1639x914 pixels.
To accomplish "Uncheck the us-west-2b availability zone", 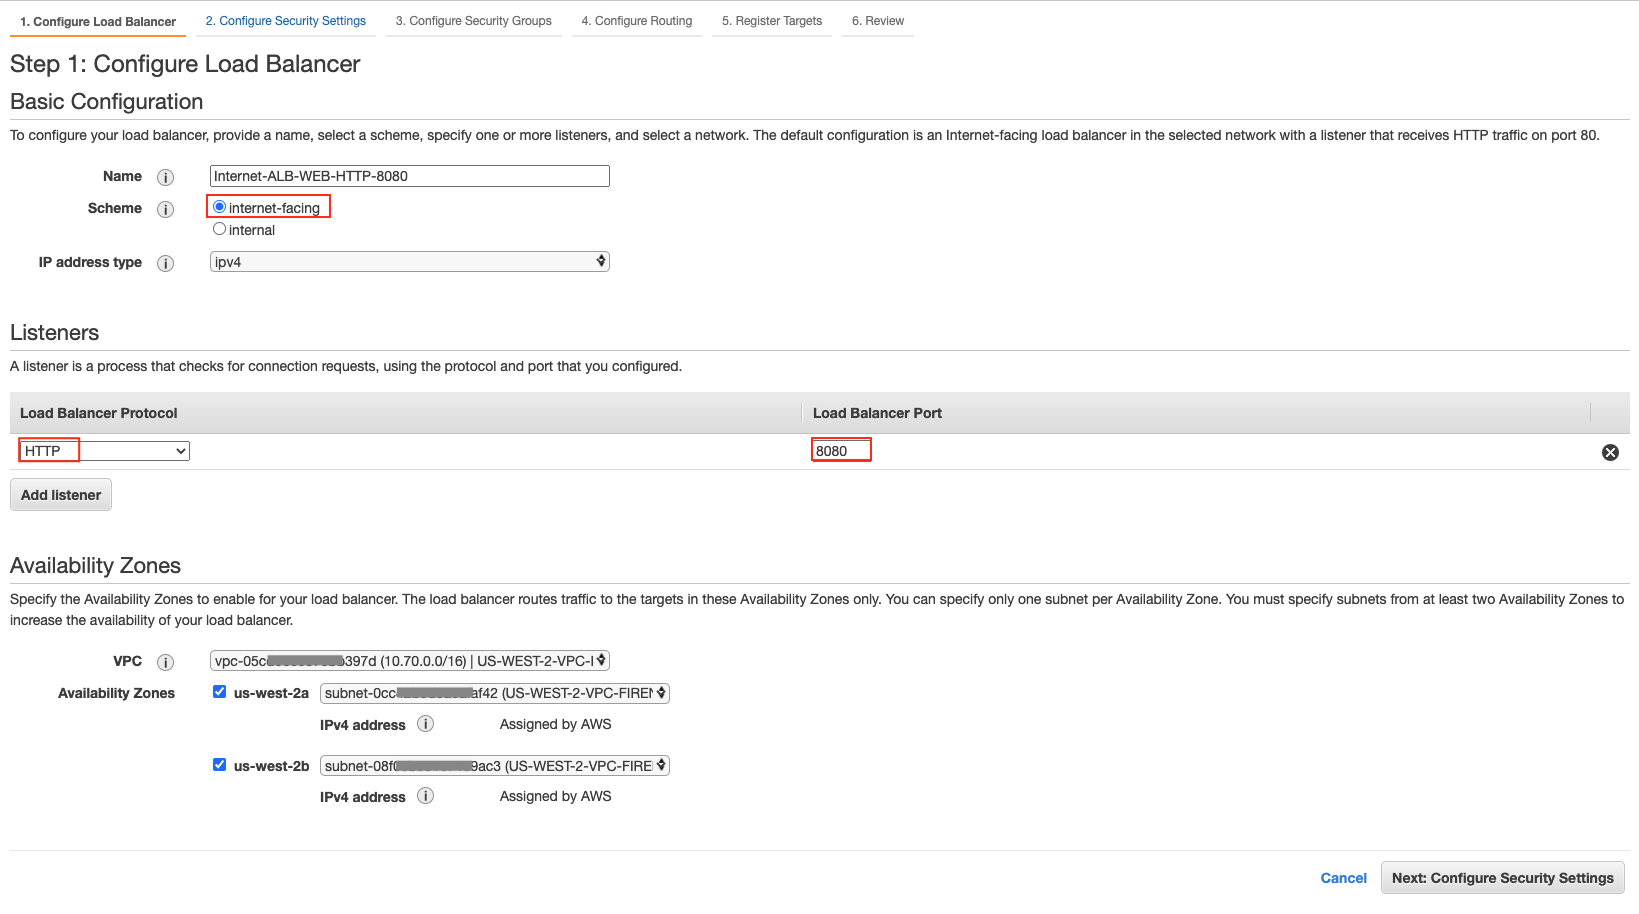I will tap(219, 764).
